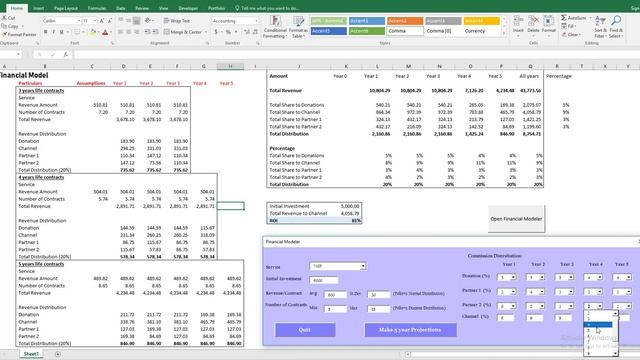Click the Copy icon in Clipboard group
Screen dimensions: 640x360
pos(4,26)
